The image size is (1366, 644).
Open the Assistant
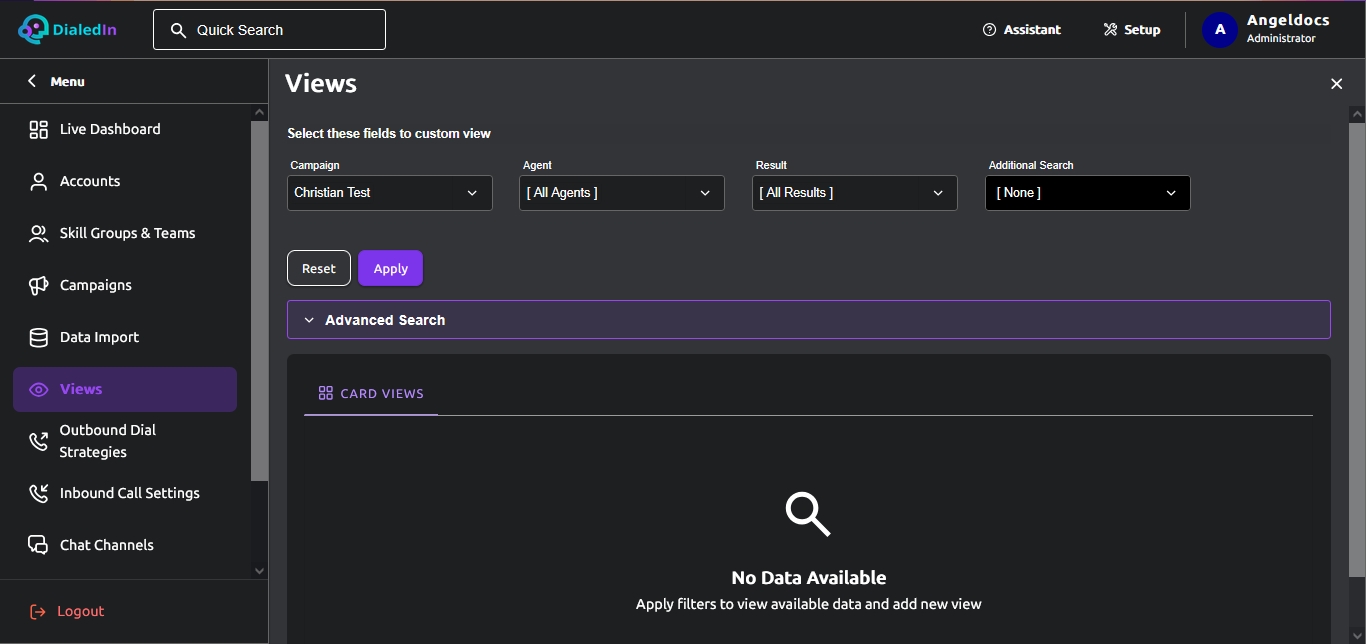pyautogui.click(x=1022, y=30)
